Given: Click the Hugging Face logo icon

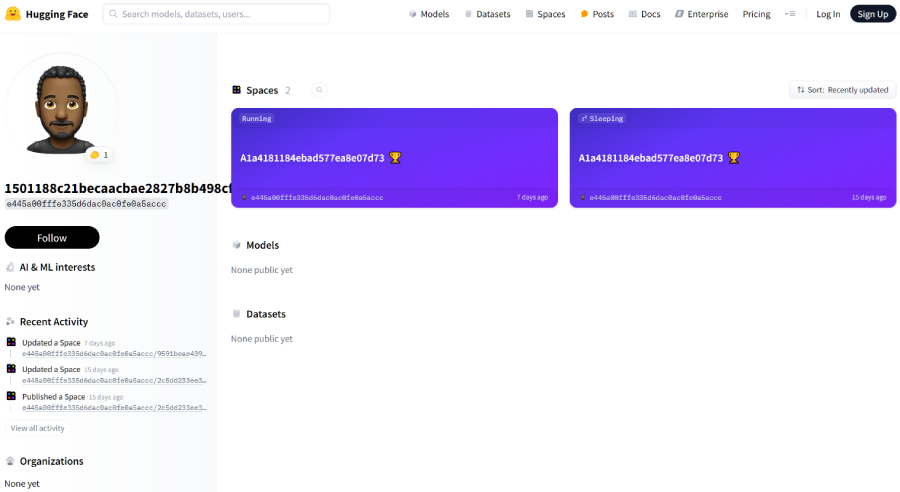Looking at the screenshot, I should click(x=13, y=14).
